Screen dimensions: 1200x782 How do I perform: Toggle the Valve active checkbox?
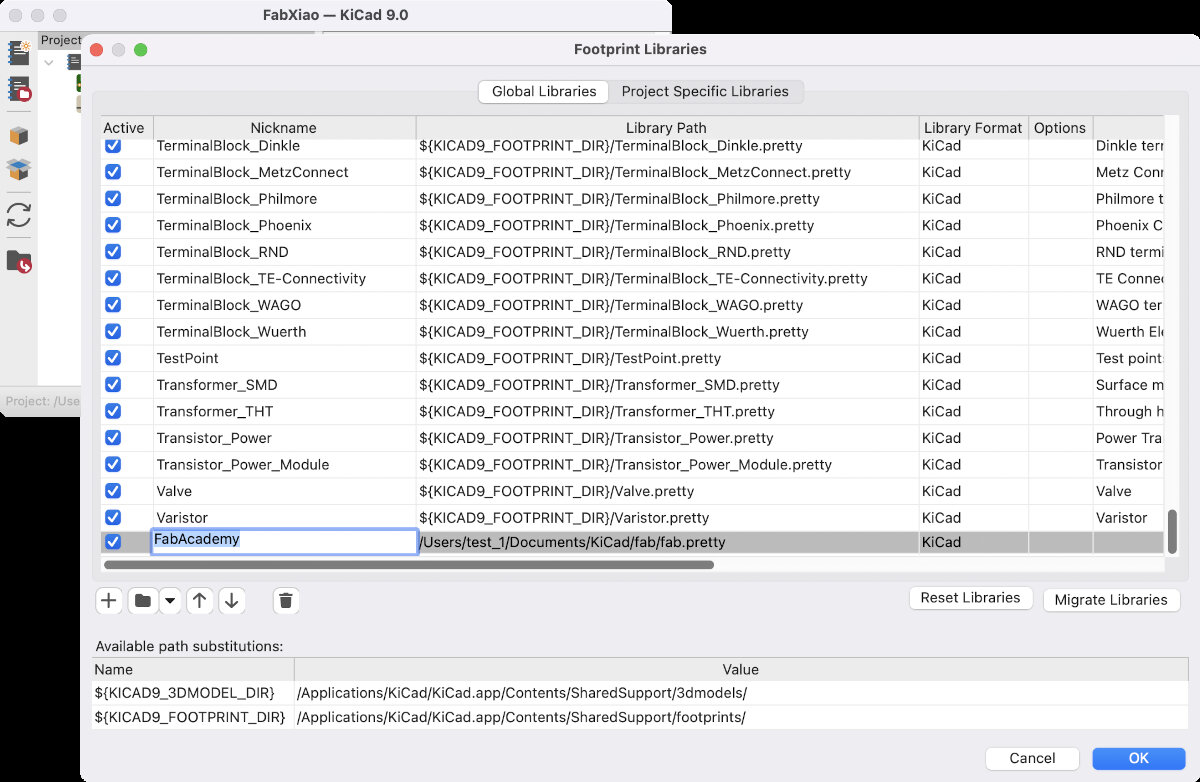pyautogui.click(x=113, y=491)
